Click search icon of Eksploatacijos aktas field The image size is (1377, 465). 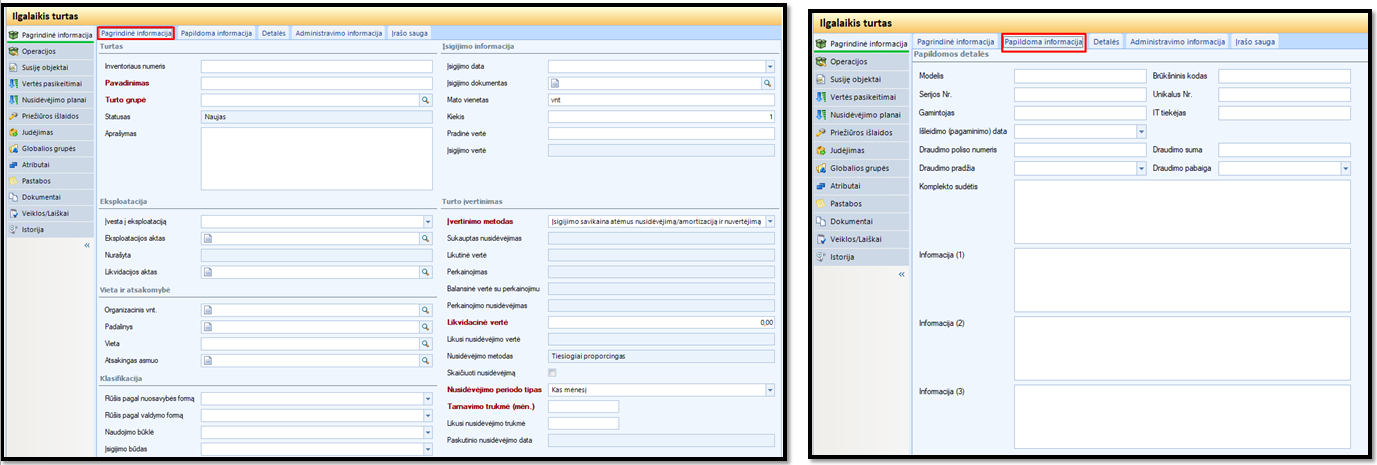(x=425, y=238)
